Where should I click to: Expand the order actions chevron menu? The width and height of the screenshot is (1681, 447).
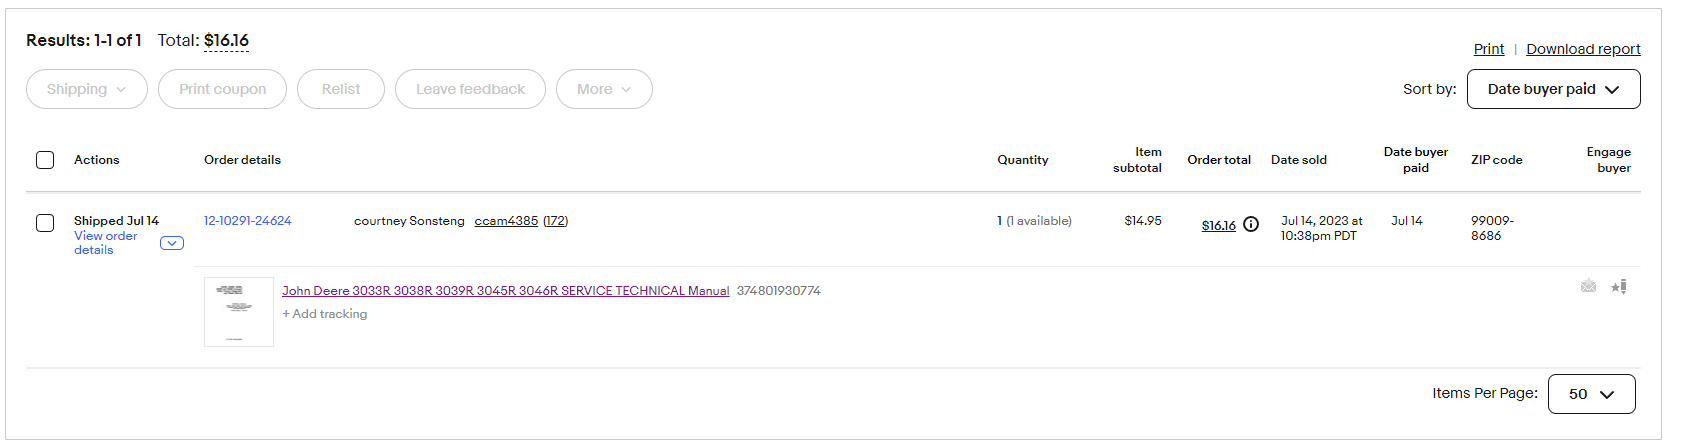coord(172,243)
